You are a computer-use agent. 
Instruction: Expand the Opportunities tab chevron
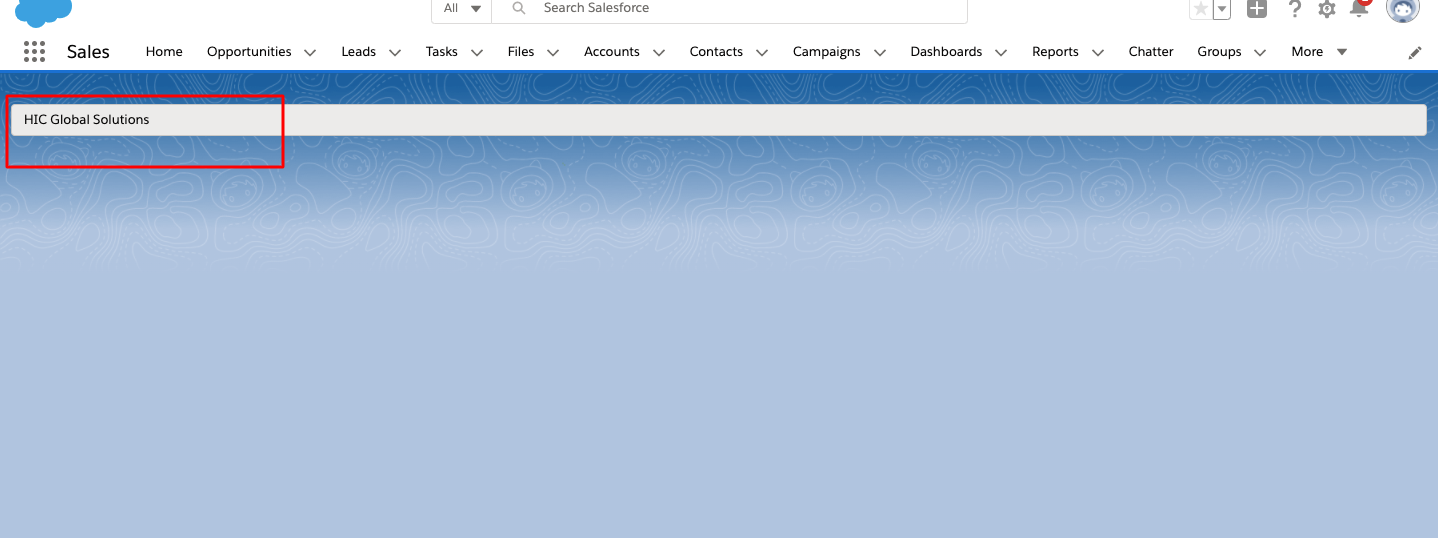(x=309, y=53)
